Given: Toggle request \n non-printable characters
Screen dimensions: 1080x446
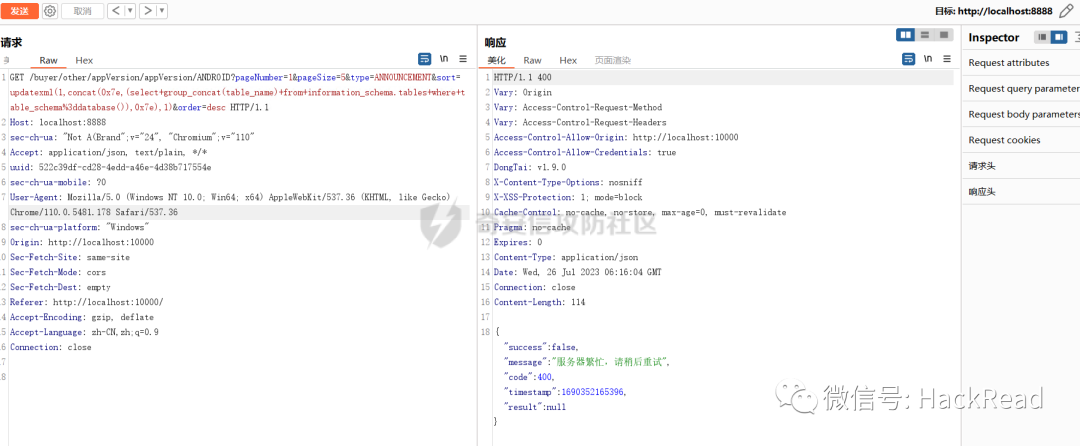Looking at the screenshot, I should (x=444, y=59).
